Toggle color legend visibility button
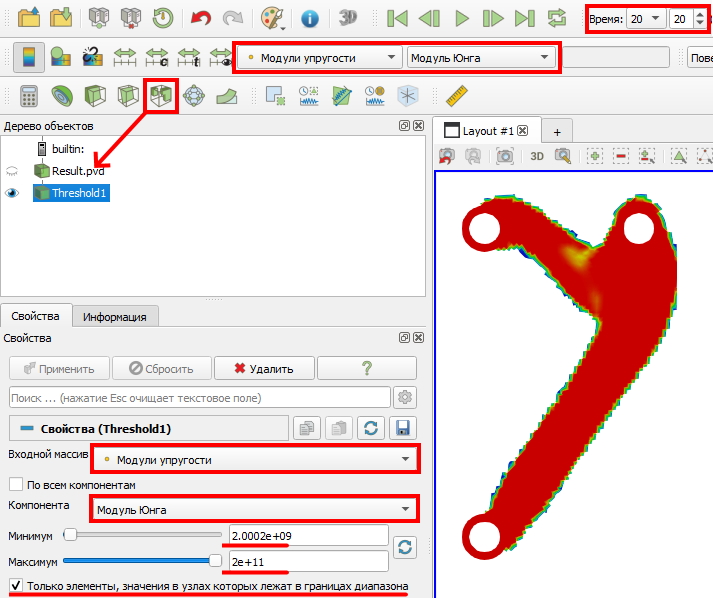The height and width of the screenshot is (598, 713). tap(29, 57)
